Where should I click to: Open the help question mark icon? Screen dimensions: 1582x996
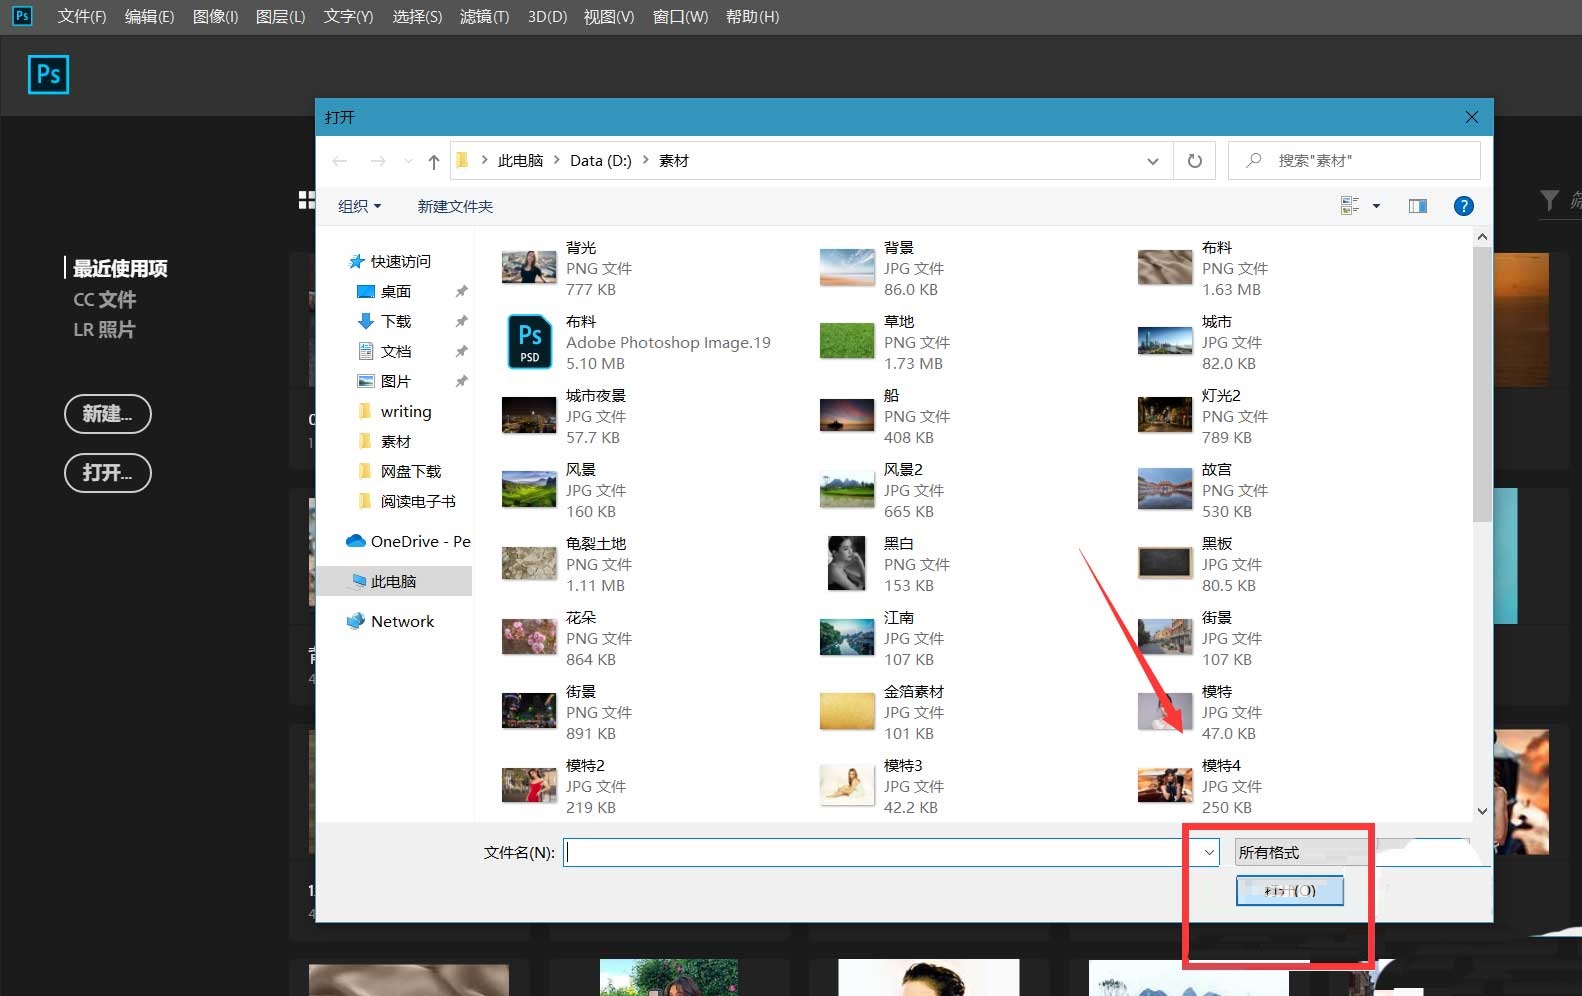click(1463, 206)
